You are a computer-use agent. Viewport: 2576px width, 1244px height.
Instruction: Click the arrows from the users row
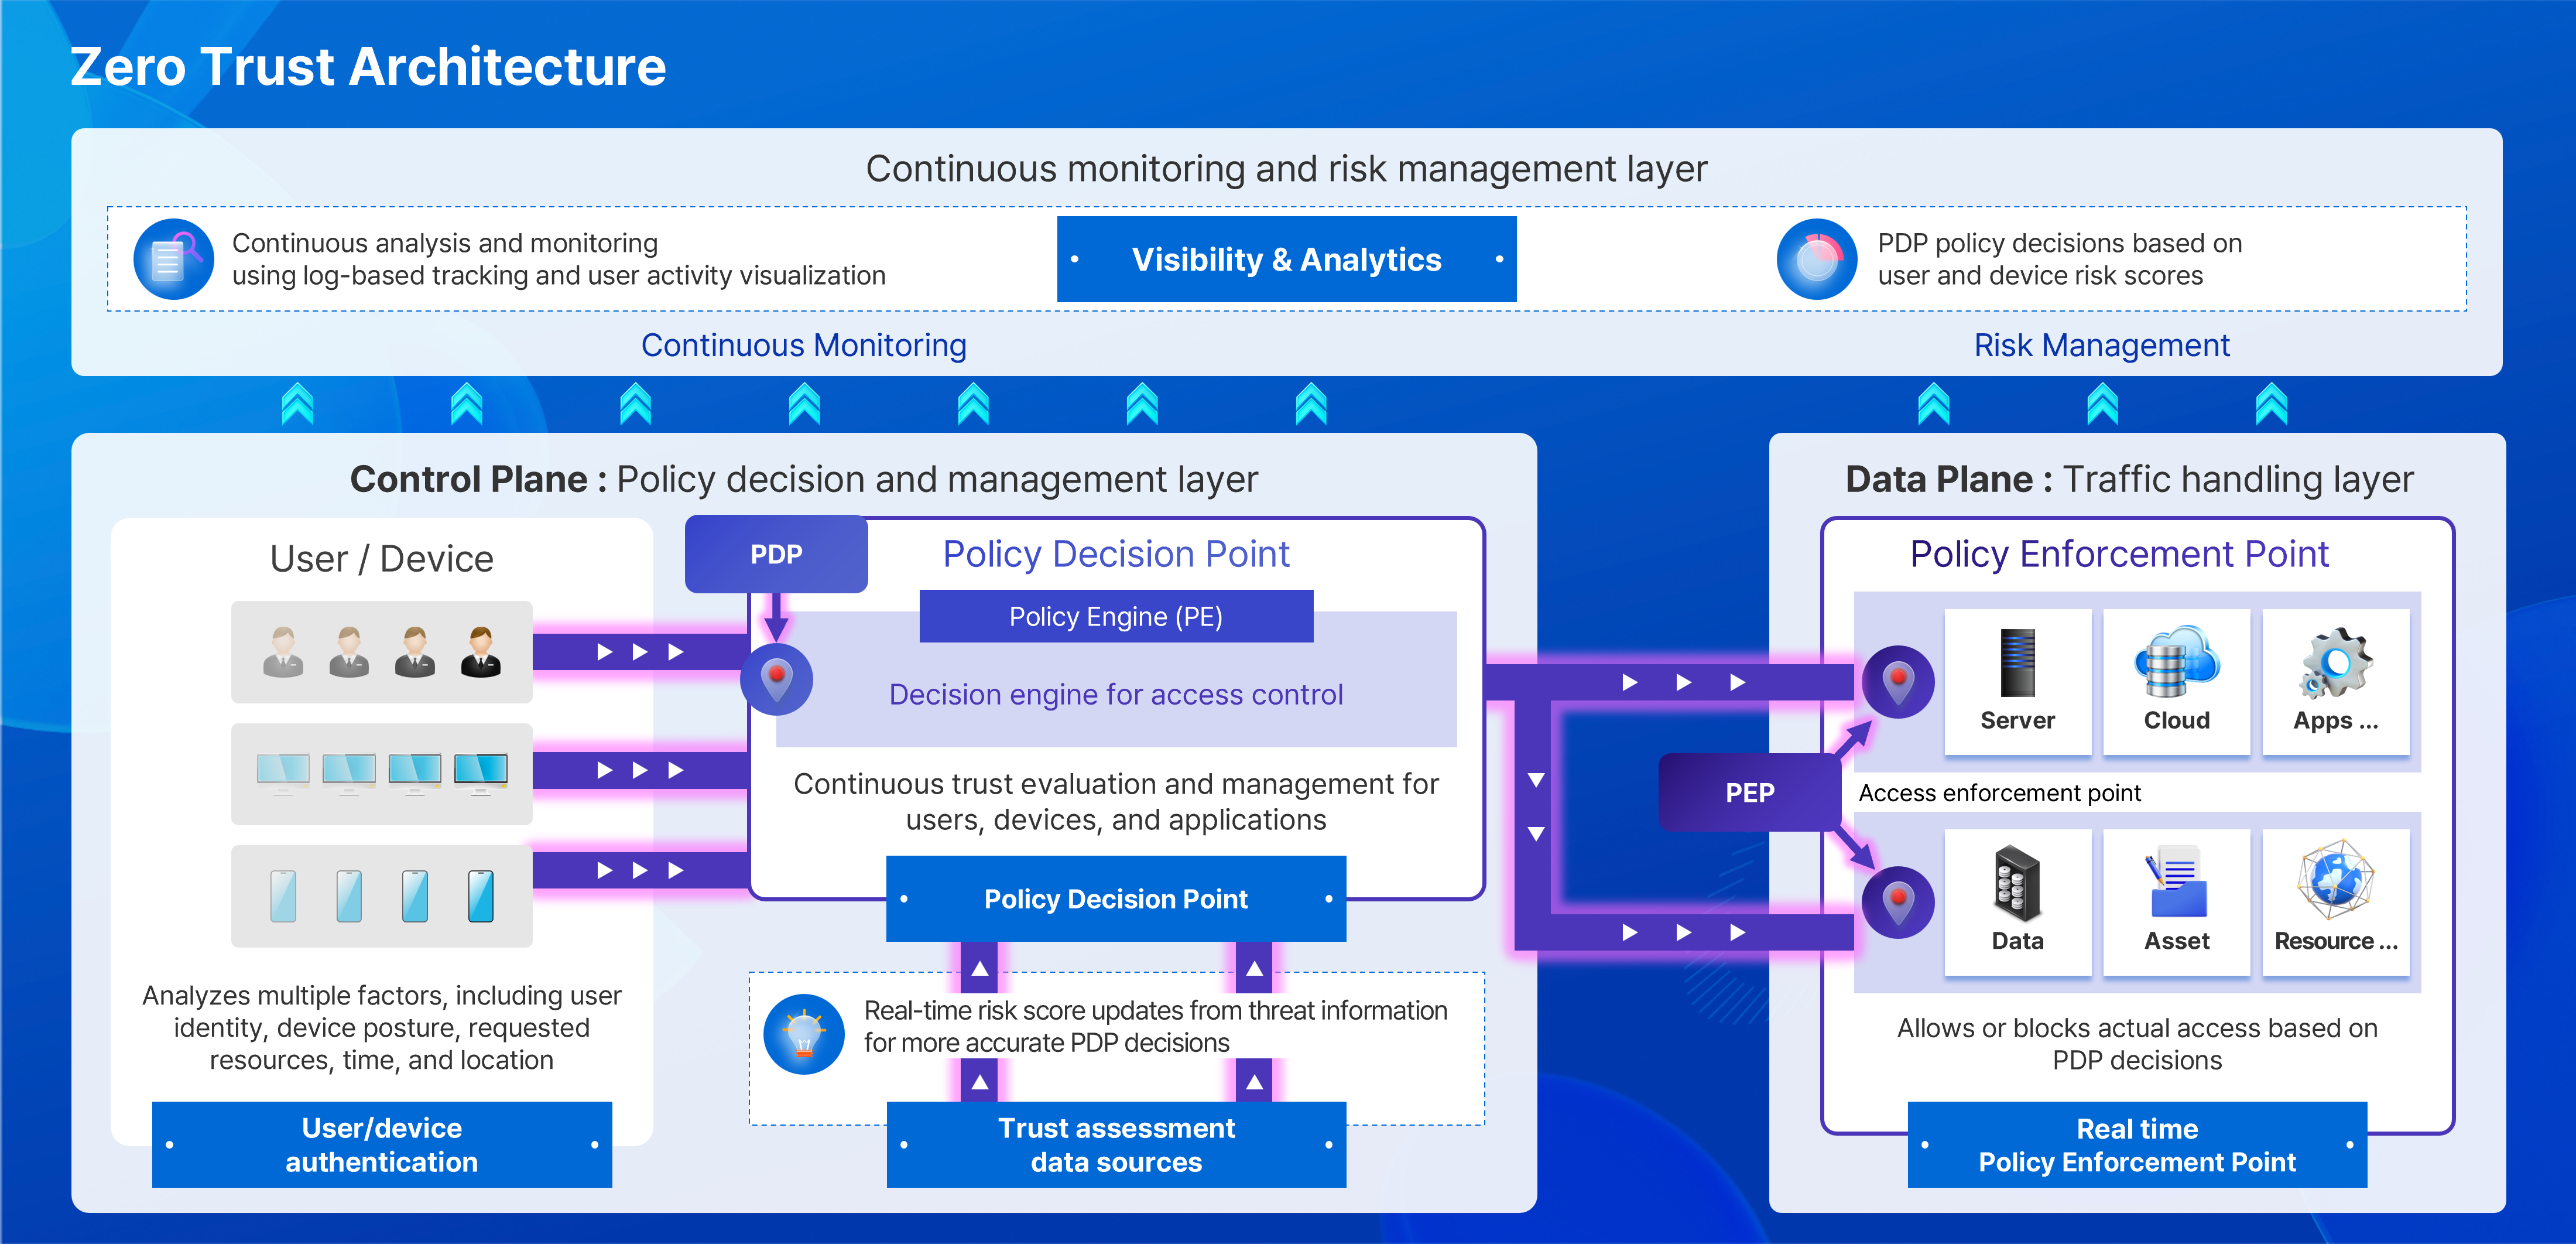(x=640, y=652)
